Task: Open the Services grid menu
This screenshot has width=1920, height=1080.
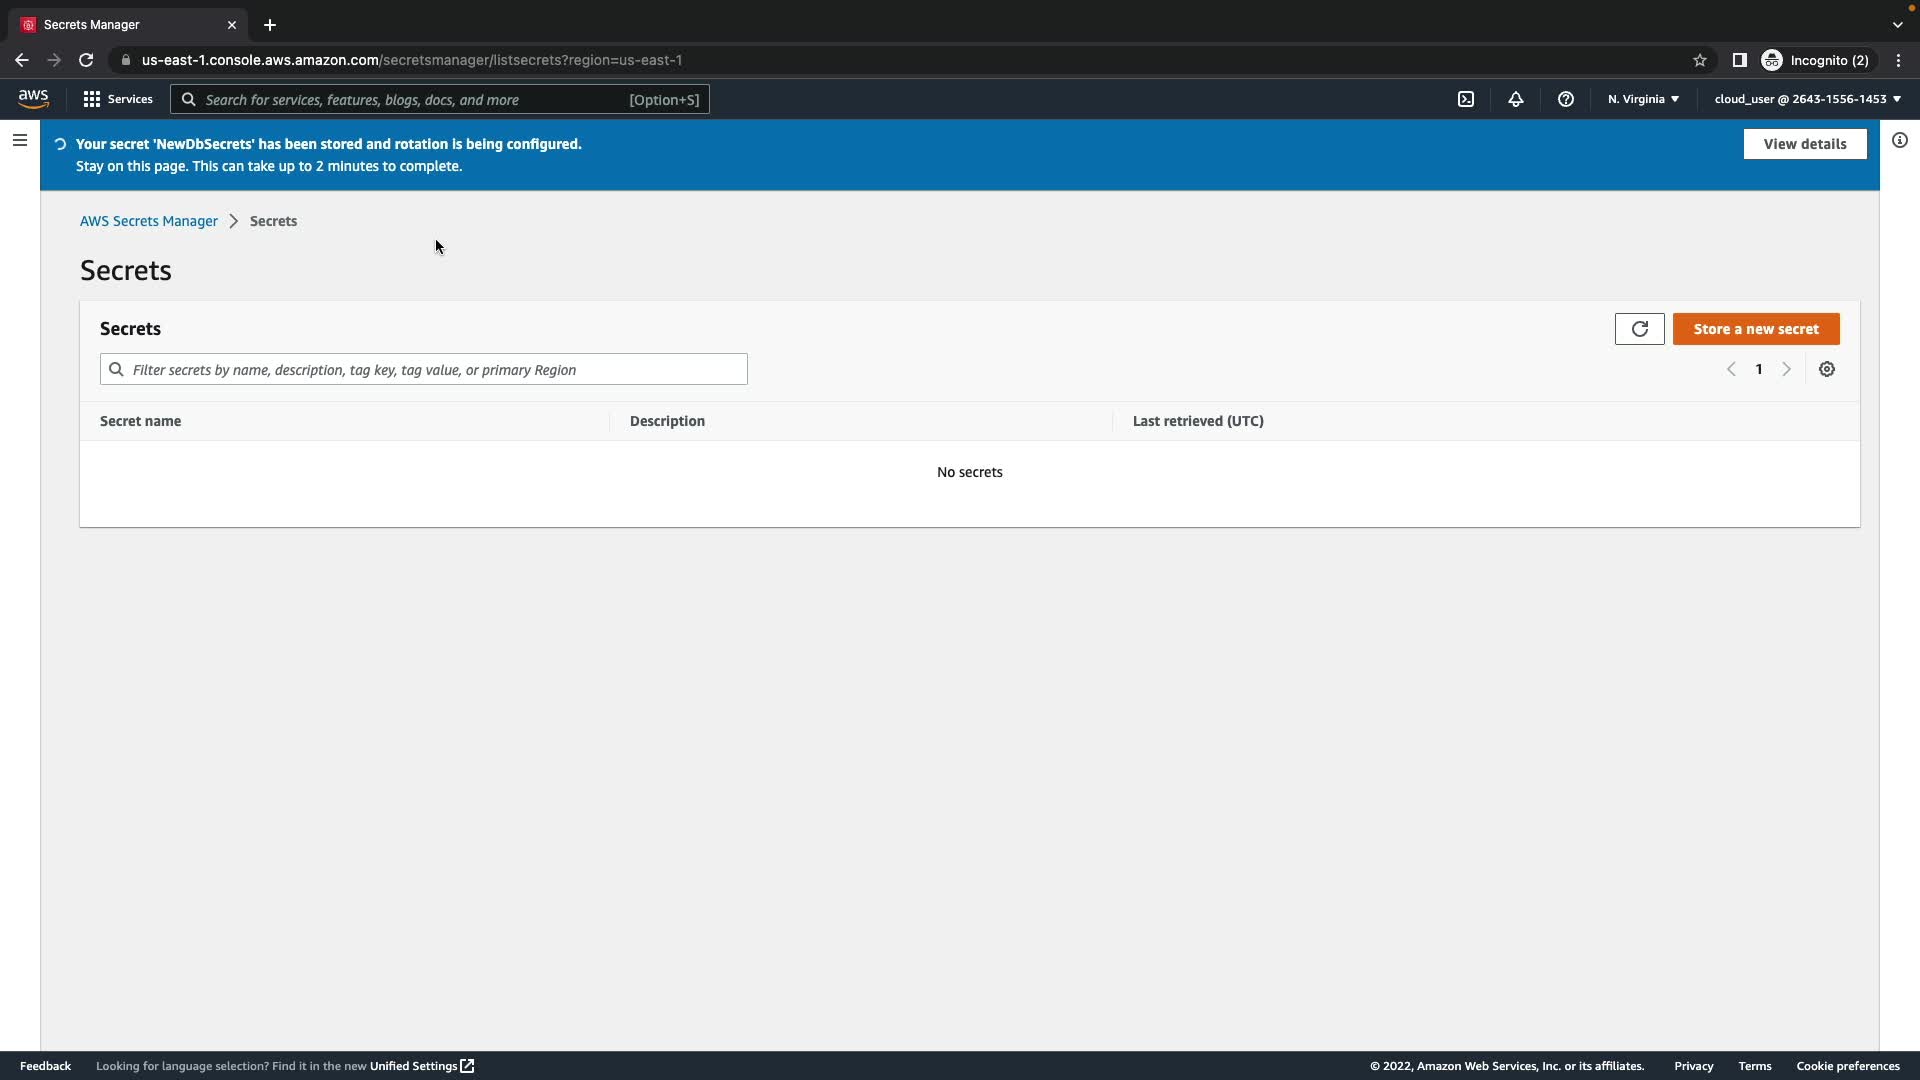Action: click(x=118, y=99)
